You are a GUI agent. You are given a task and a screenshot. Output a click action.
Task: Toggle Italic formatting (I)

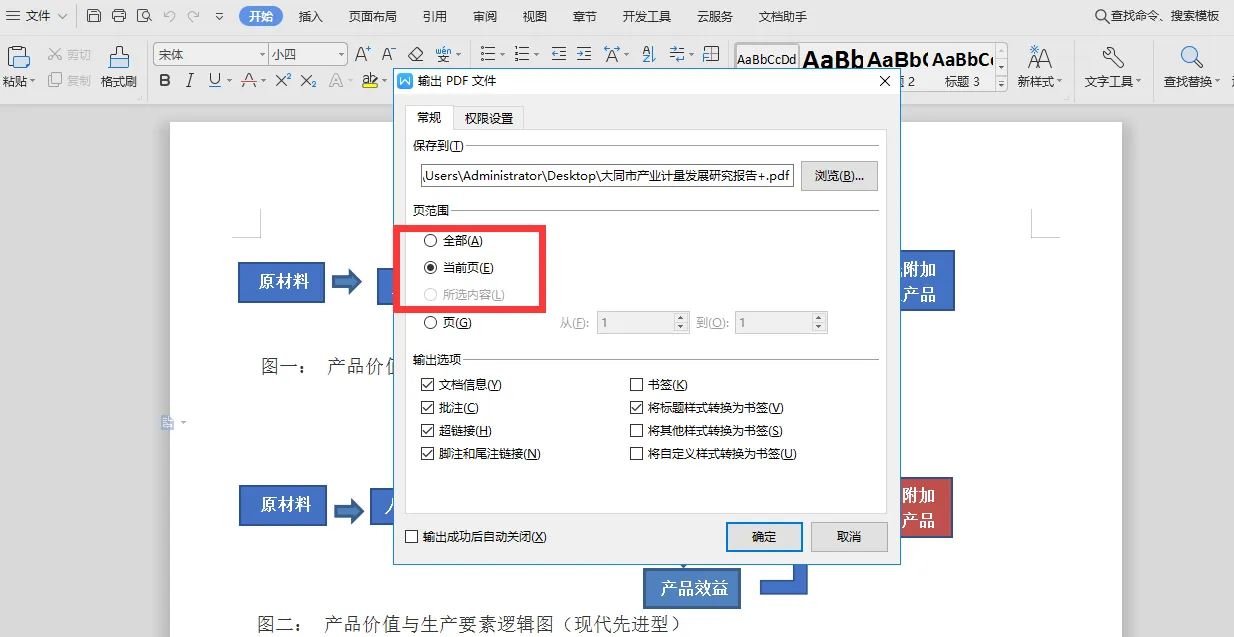click(x=189, y=80)
